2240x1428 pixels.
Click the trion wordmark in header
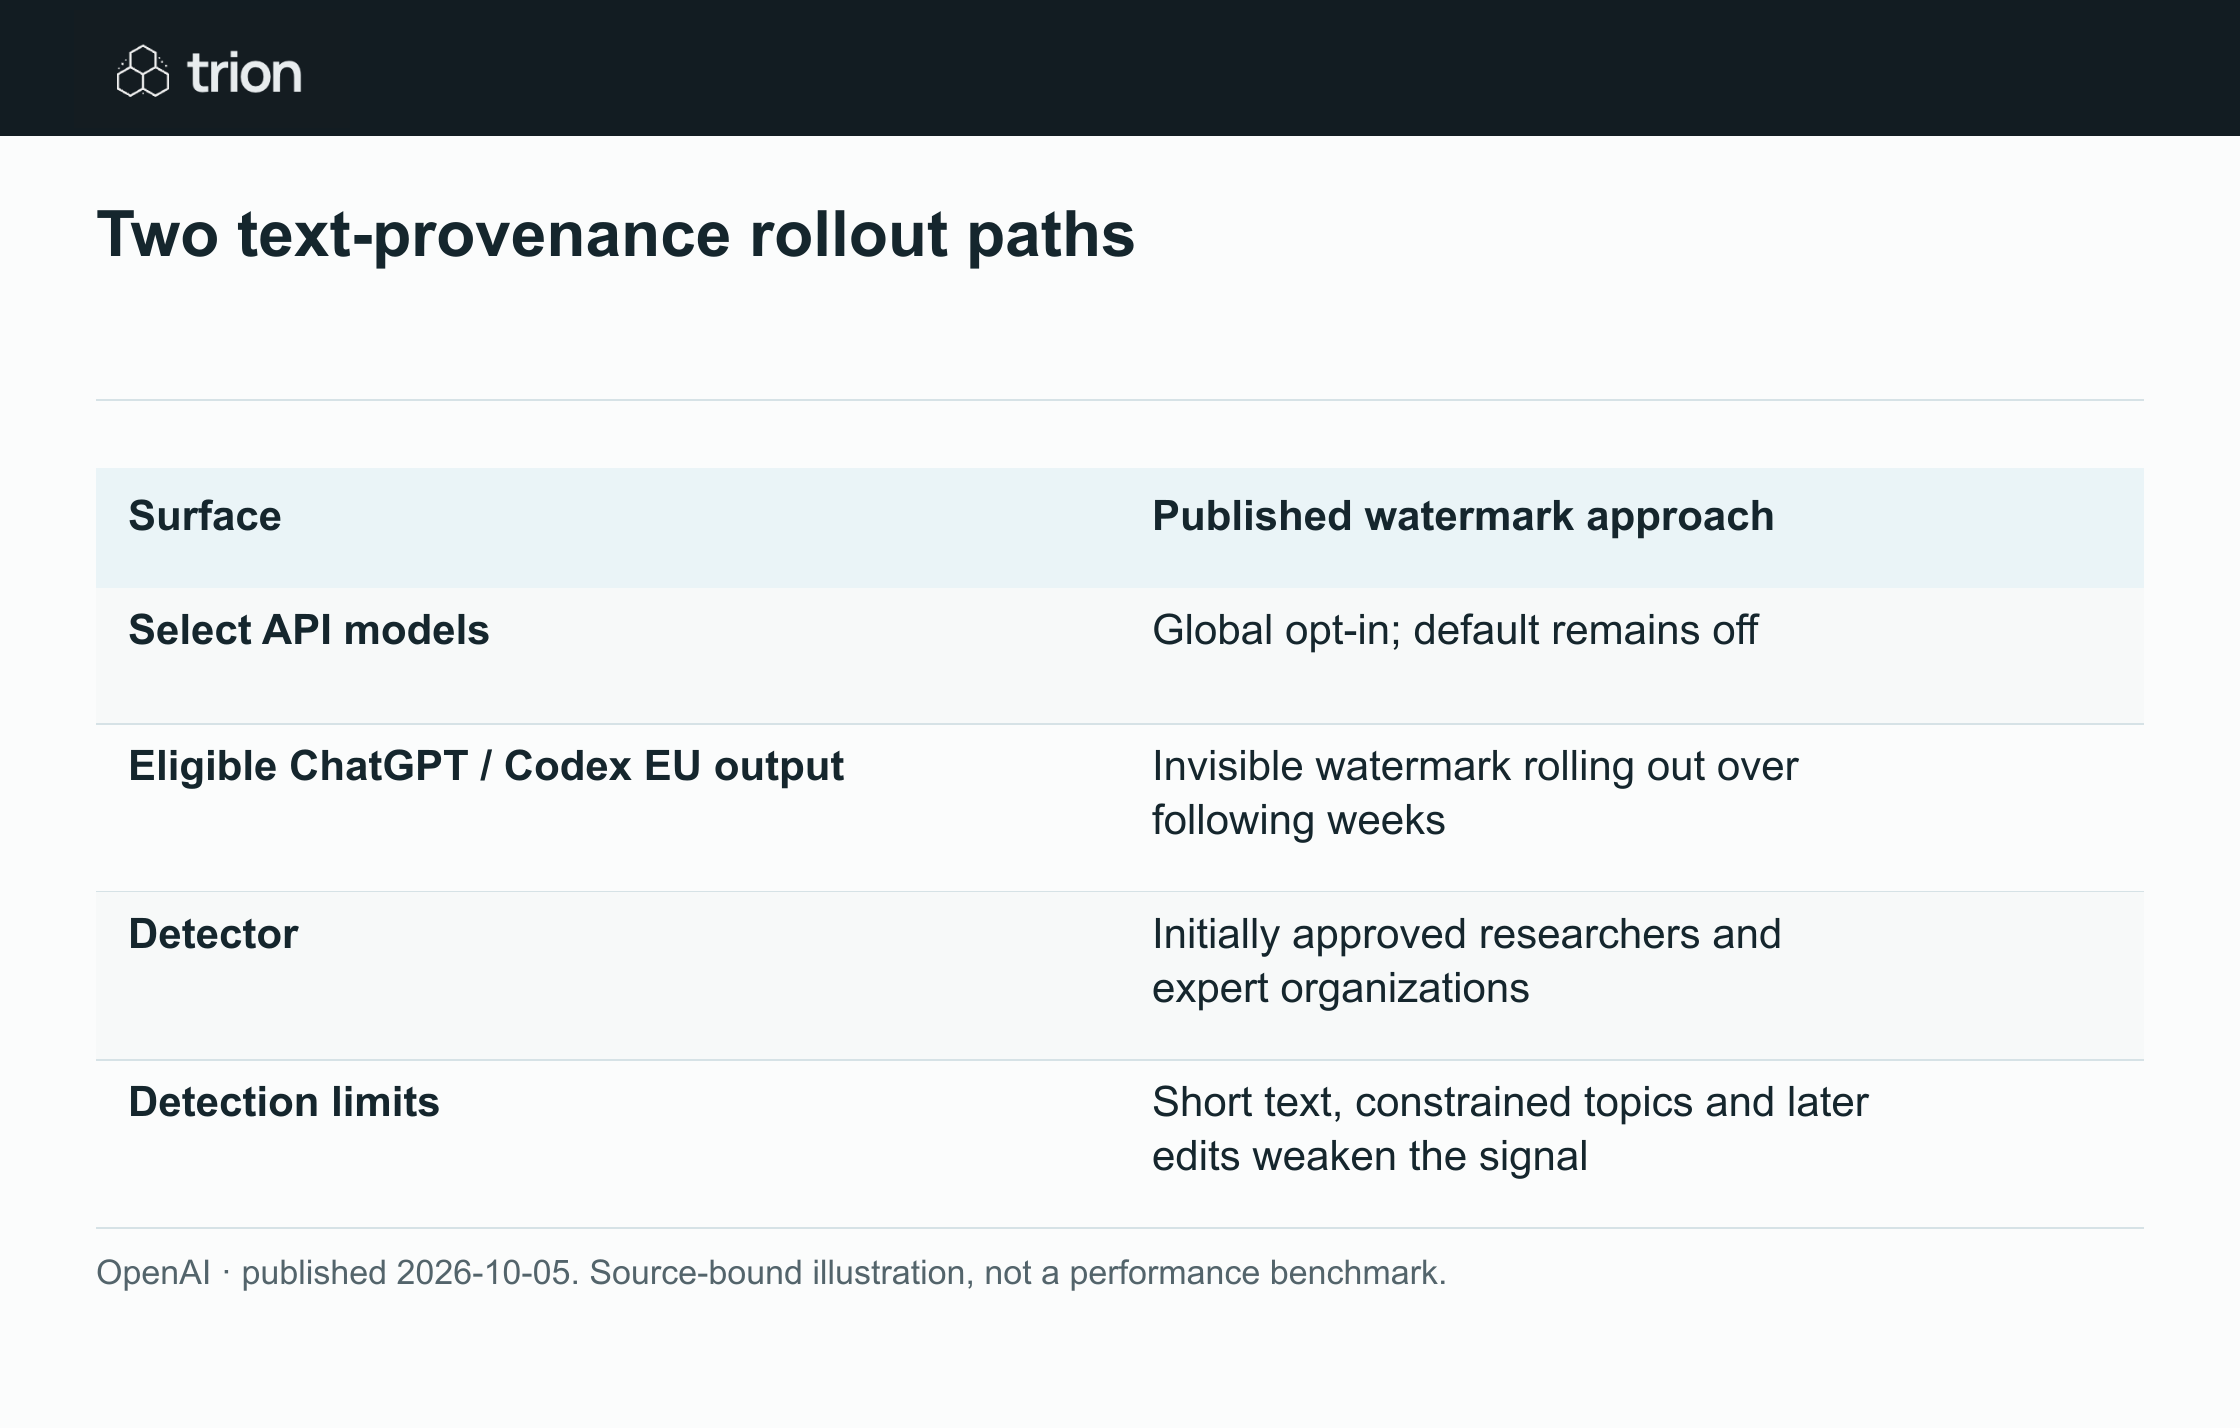click(245, 73)
